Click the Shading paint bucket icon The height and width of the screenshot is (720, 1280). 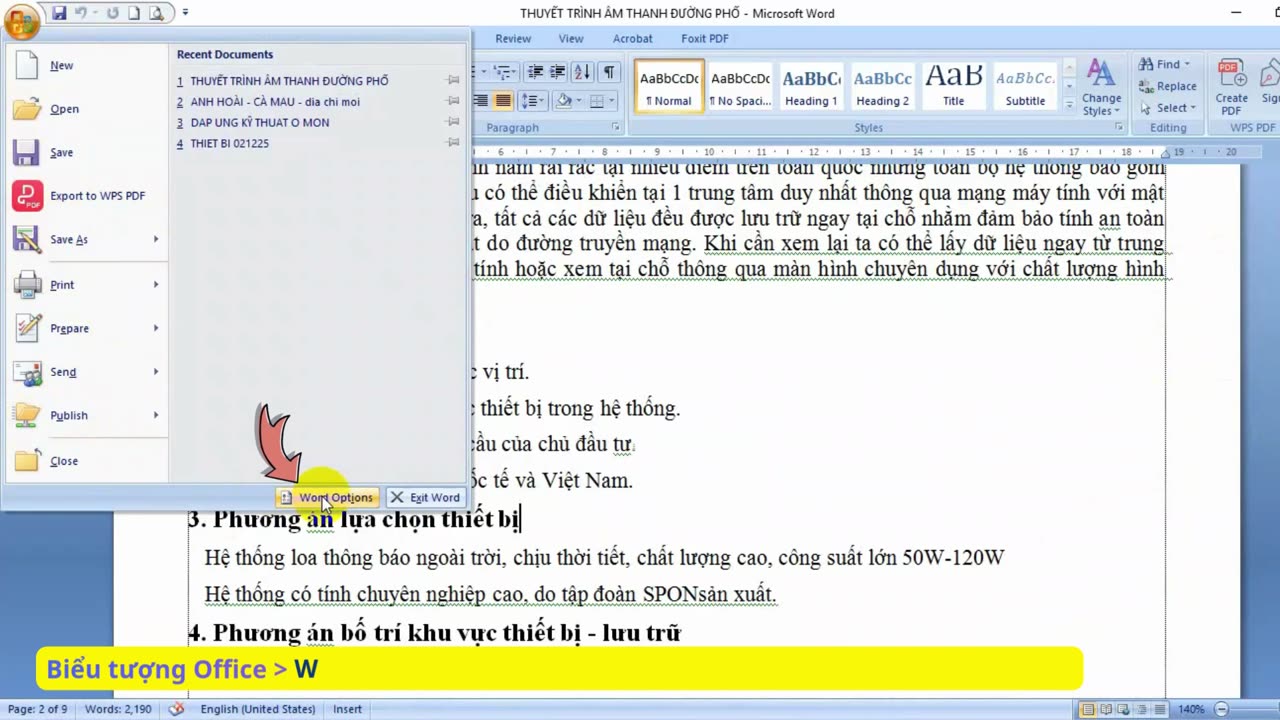[564, 101]
